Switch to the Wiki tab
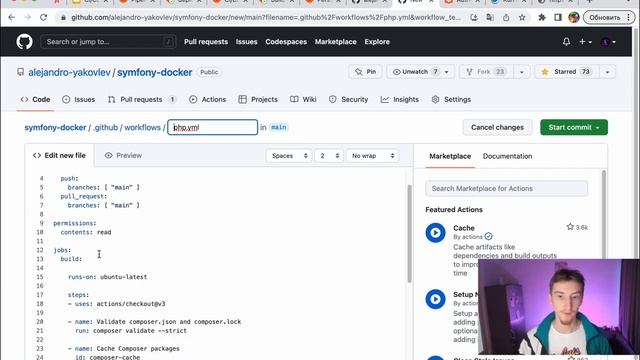 [x=303, y=100]
